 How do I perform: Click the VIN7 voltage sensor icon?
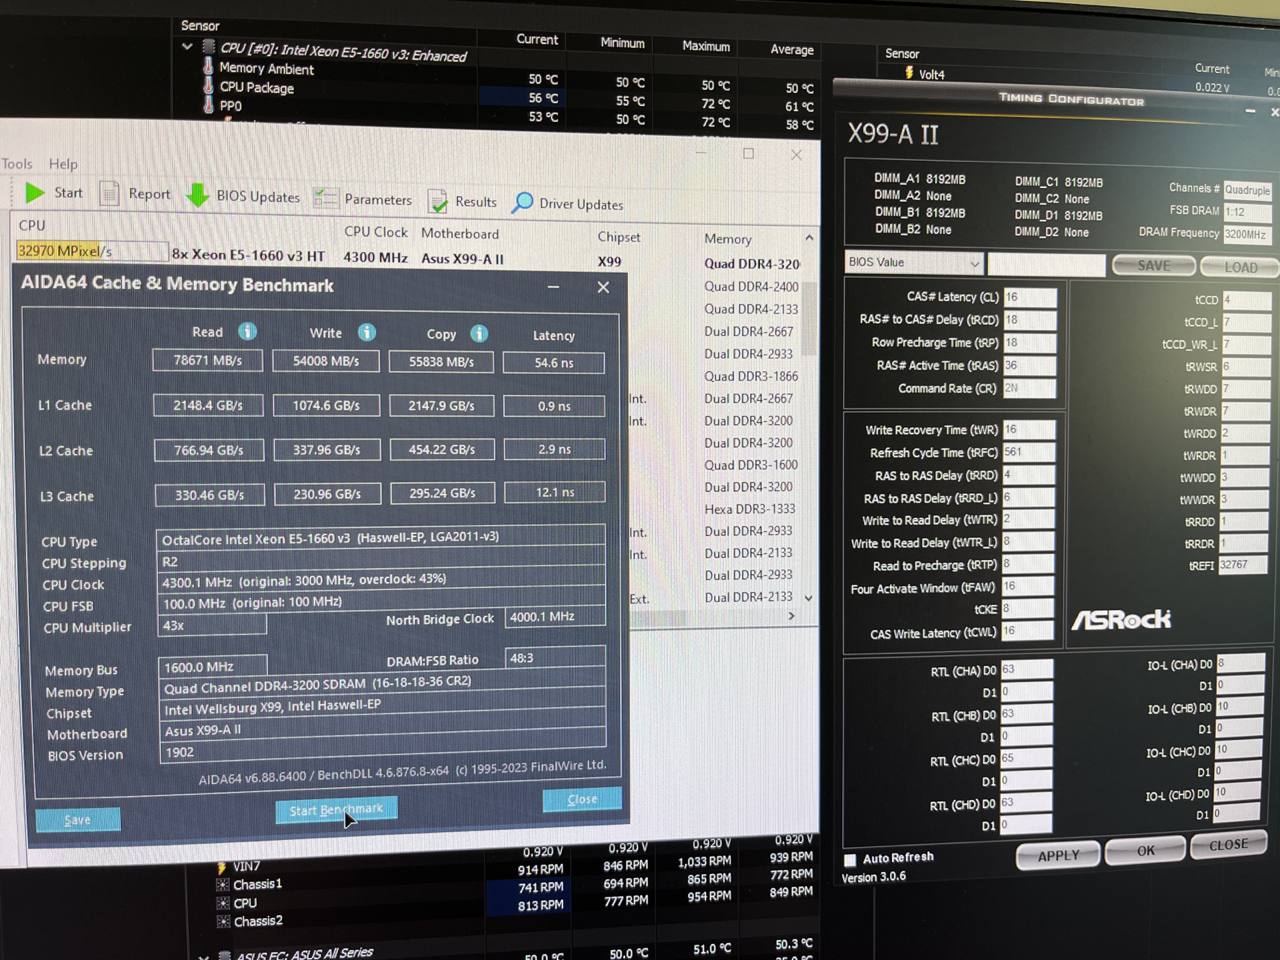(222, 866)
